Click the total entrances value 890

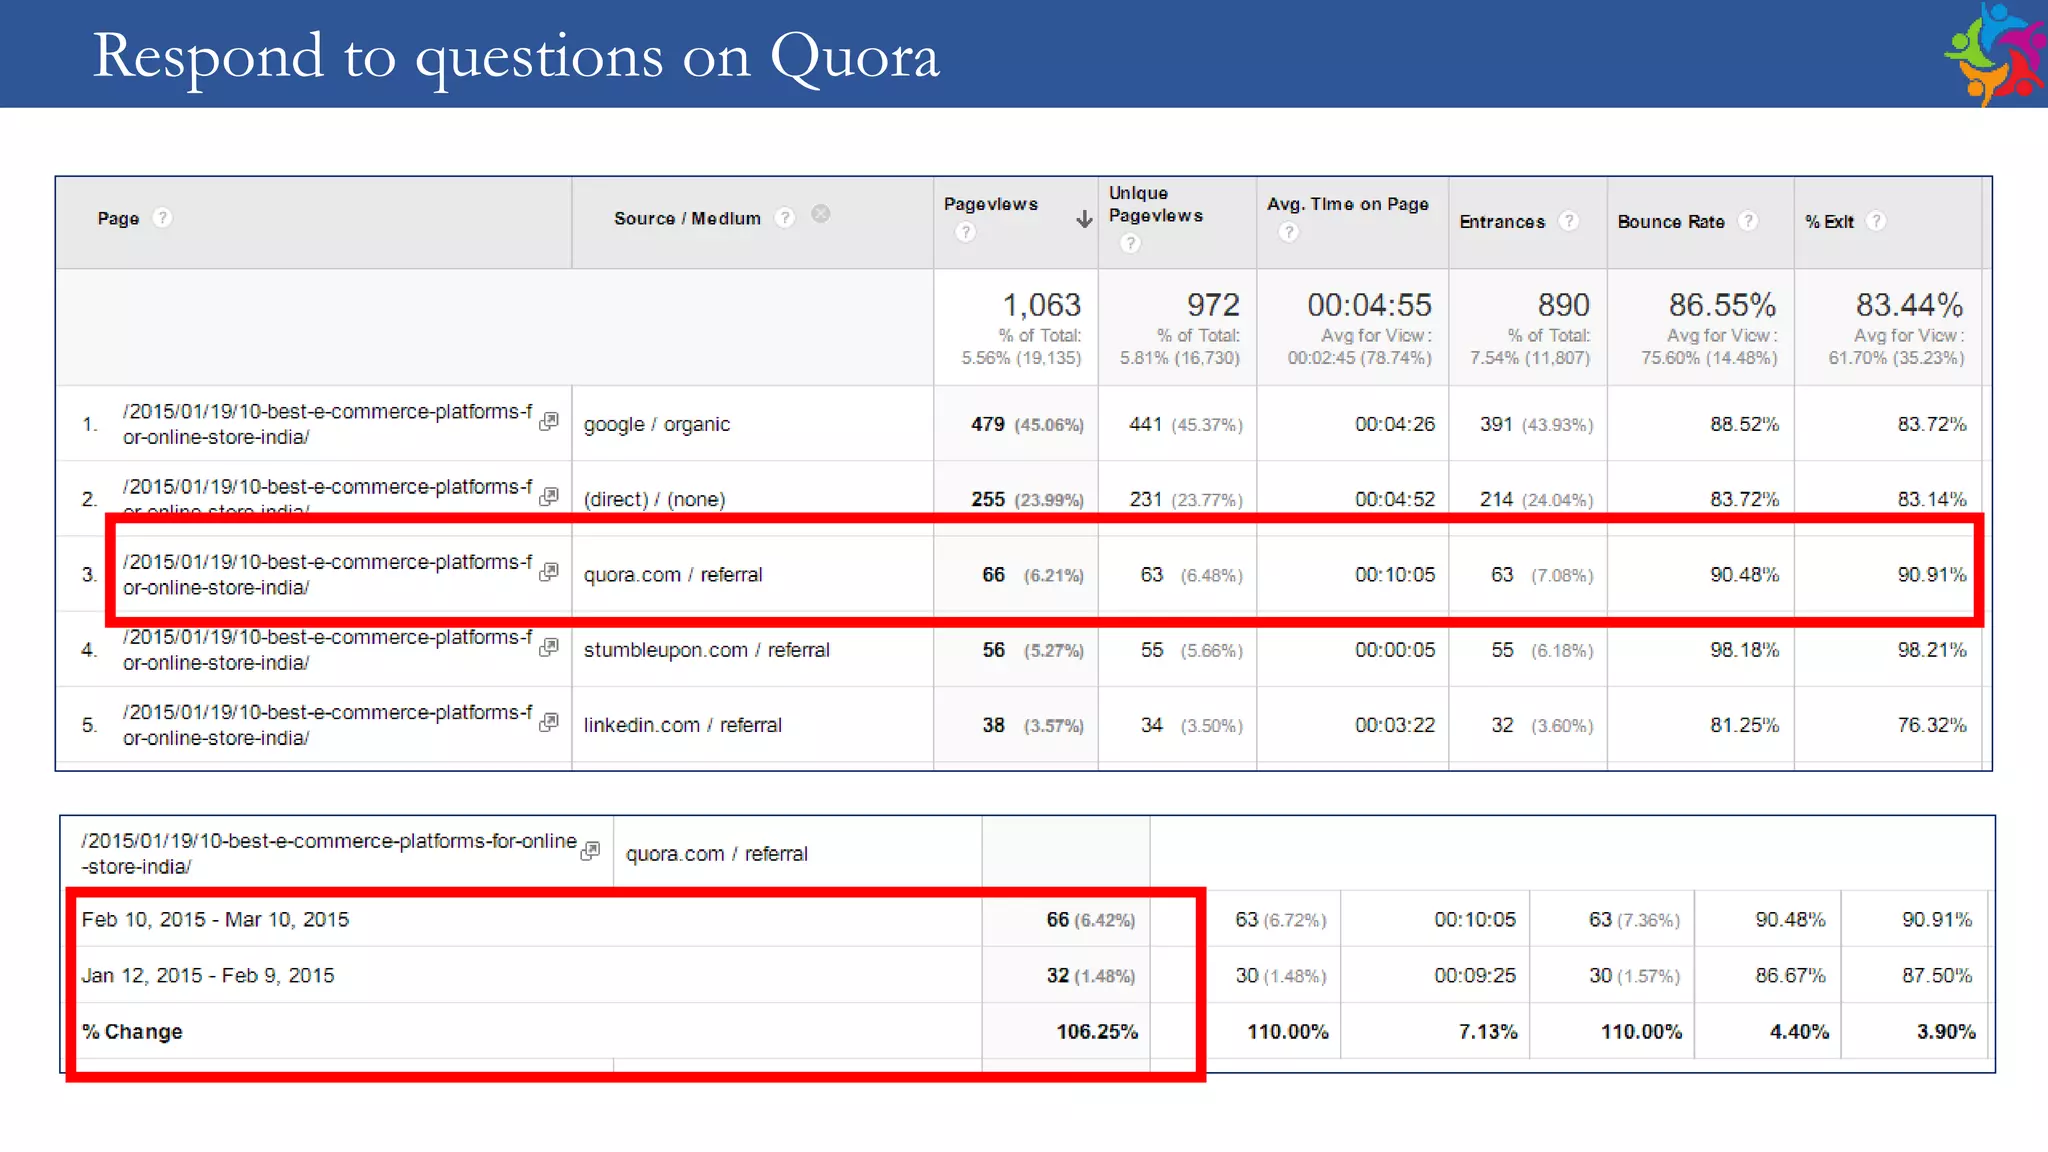coord(1563,305)
